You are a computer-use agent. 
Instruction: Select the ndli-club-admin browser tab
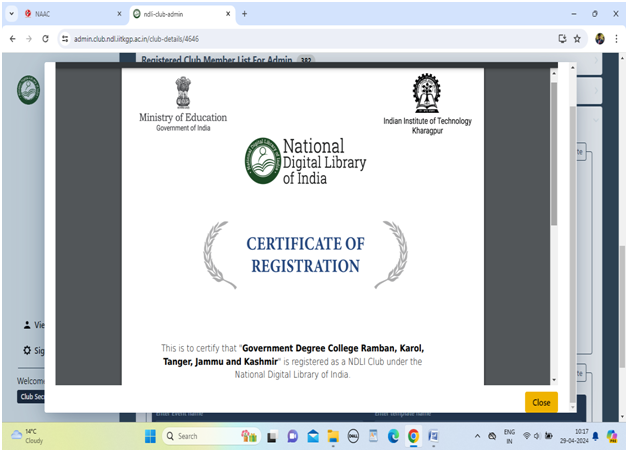(178, 14)
